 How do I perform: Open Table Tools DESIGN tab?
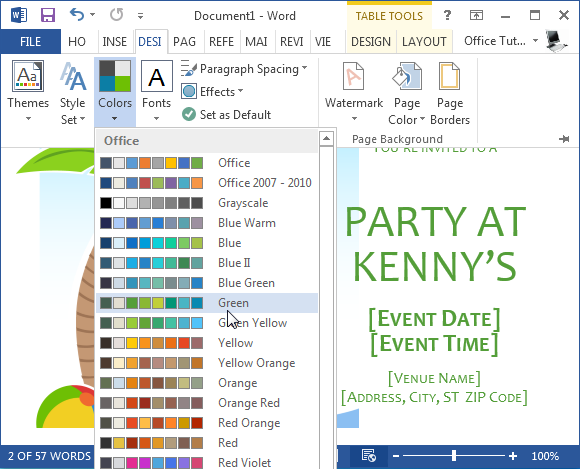[371, 41]
